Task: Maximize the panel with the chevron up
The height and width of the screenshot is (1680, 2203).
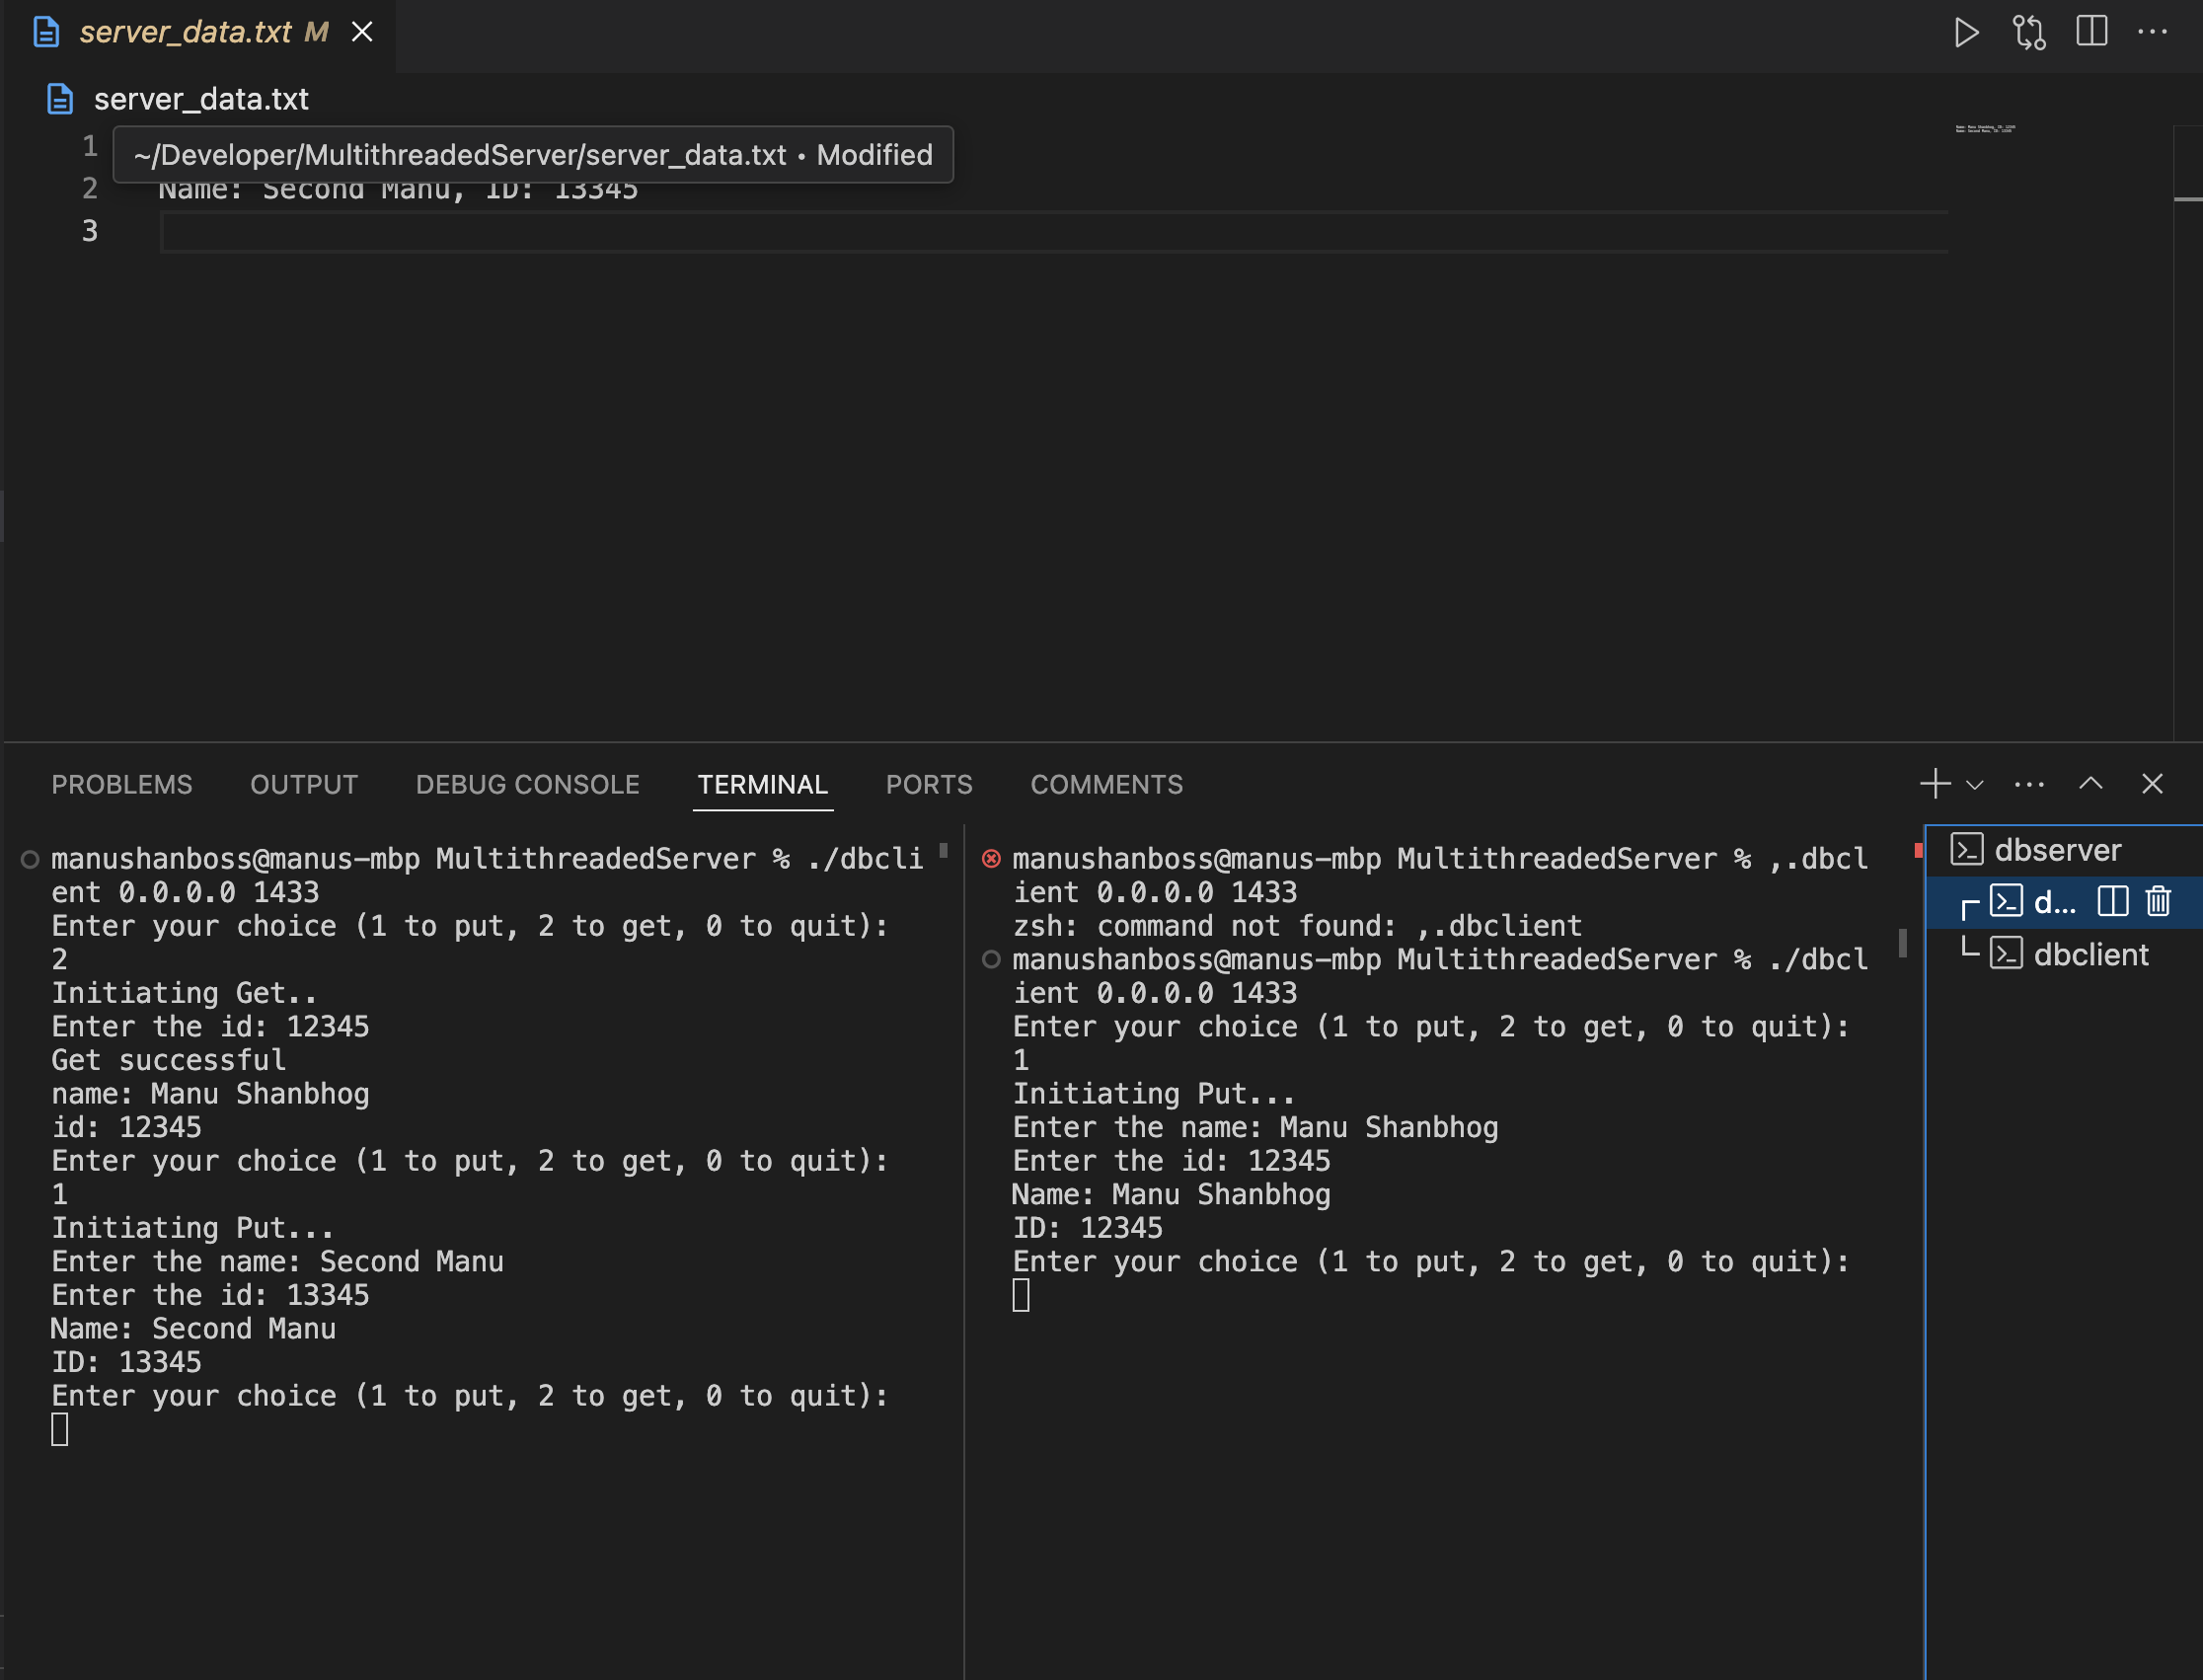Action: coord(2091,784)
